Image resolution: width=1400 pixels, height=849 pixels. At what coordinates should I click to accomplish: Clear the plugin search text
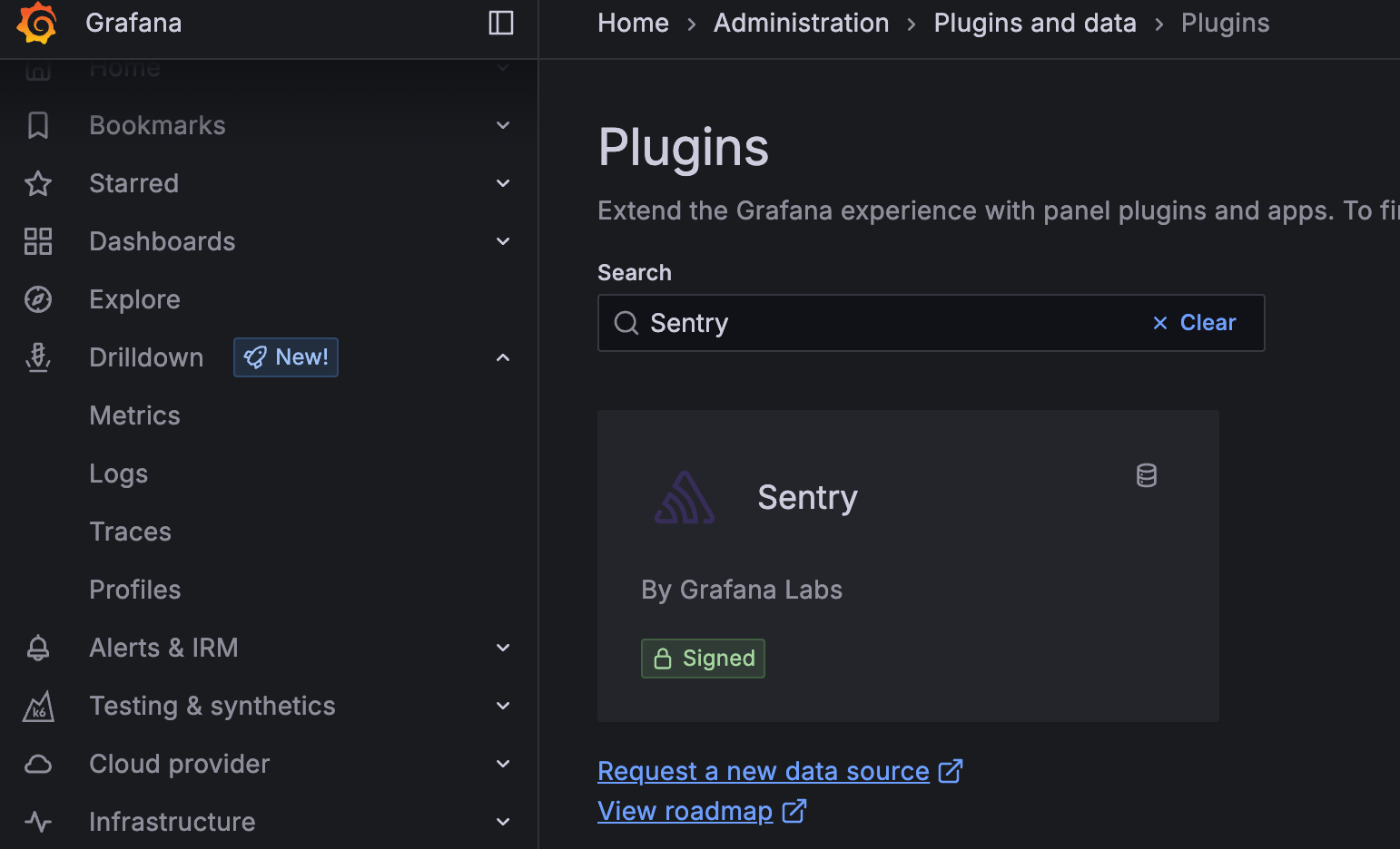click(x=1194, y=323)
